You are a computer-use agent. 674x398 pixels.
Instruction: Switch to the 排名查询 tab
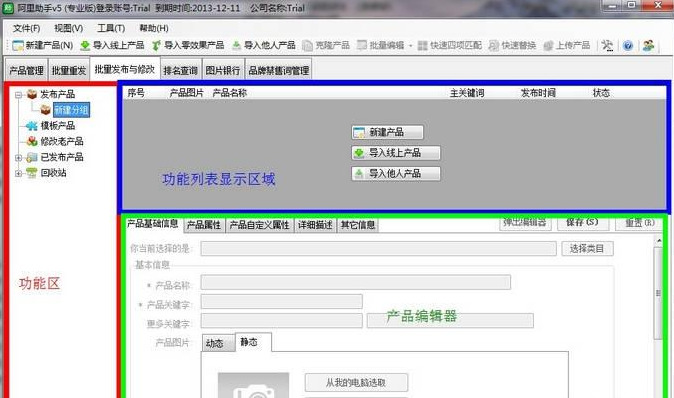coord(181,70)
